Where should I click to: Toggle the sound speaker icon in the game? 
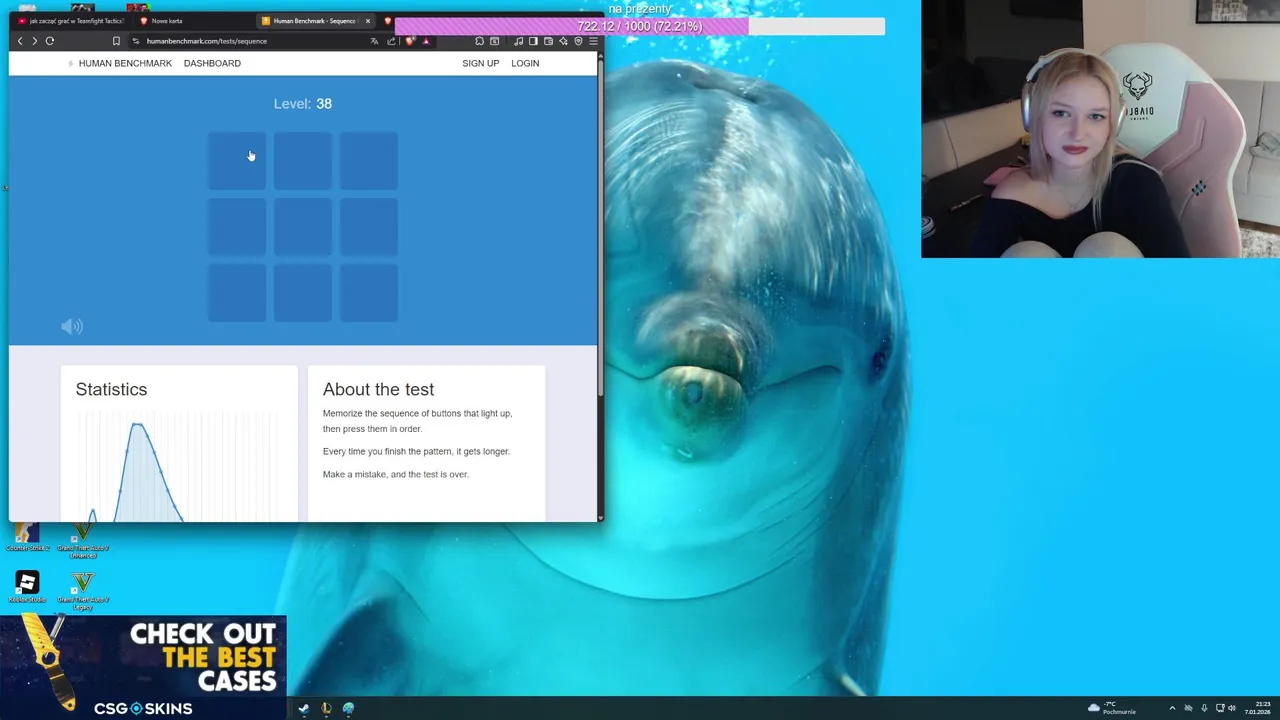(x=72, y=326)
